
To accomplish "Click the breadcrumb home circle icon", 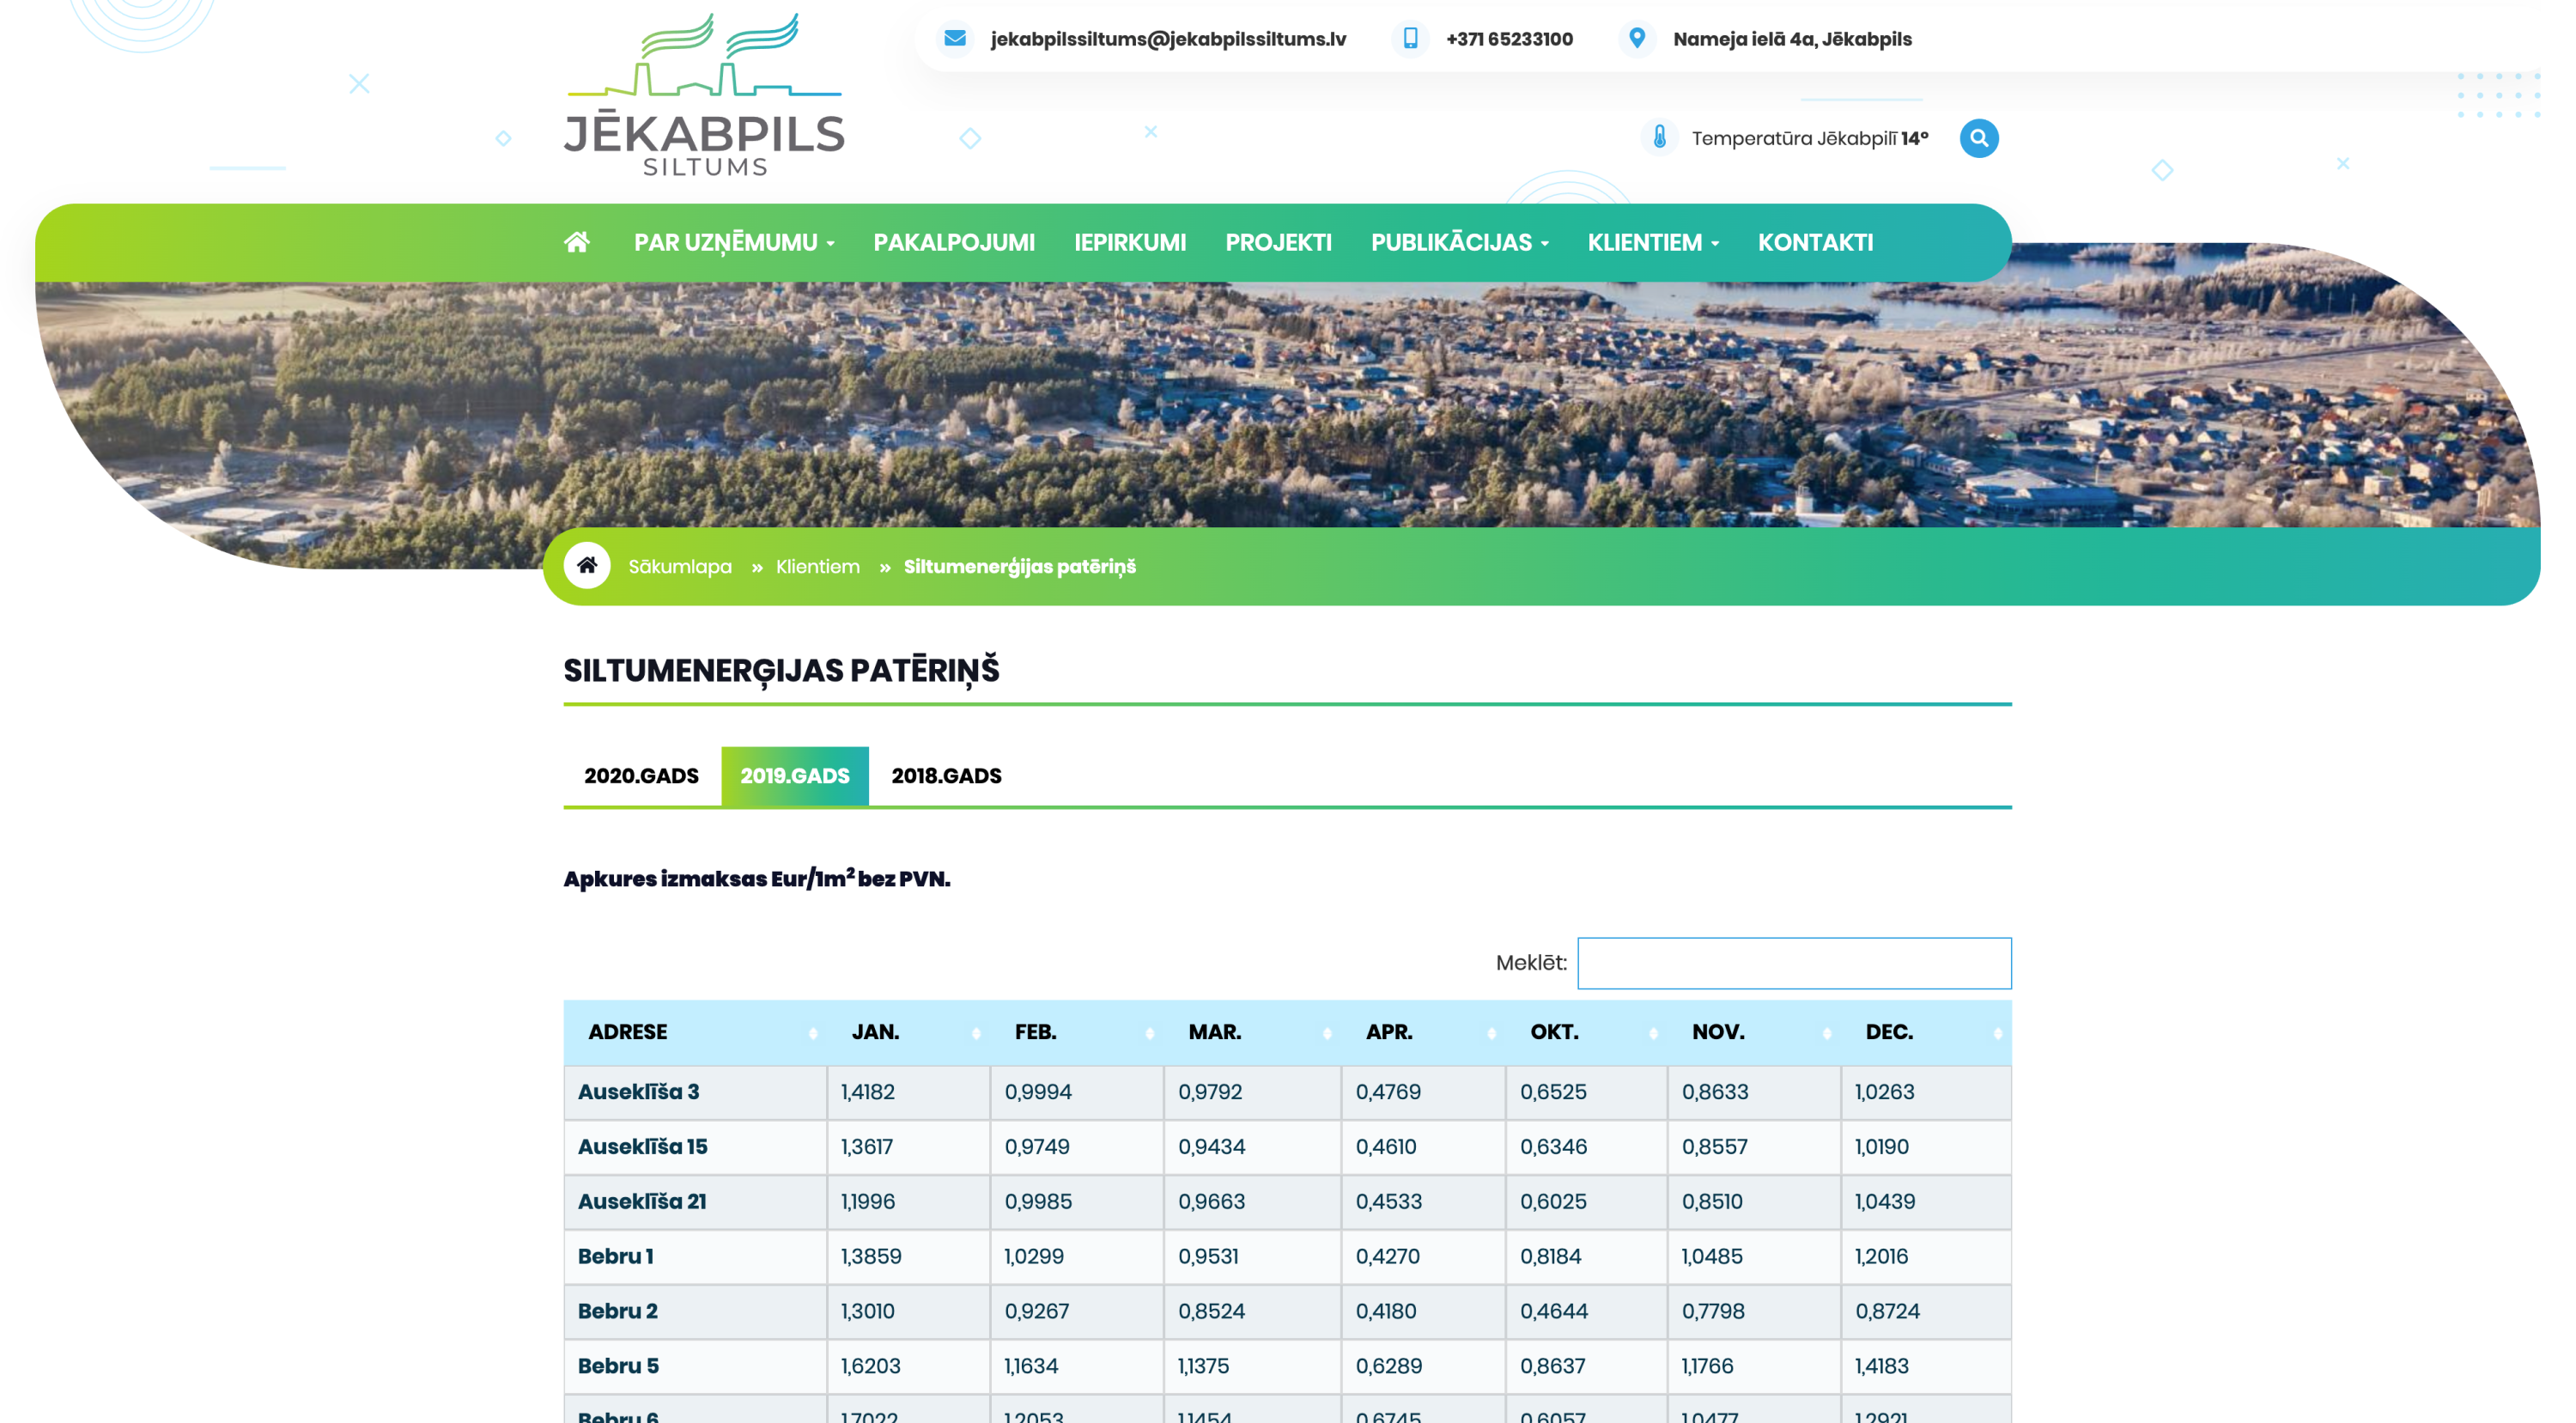I will [587, 566].
